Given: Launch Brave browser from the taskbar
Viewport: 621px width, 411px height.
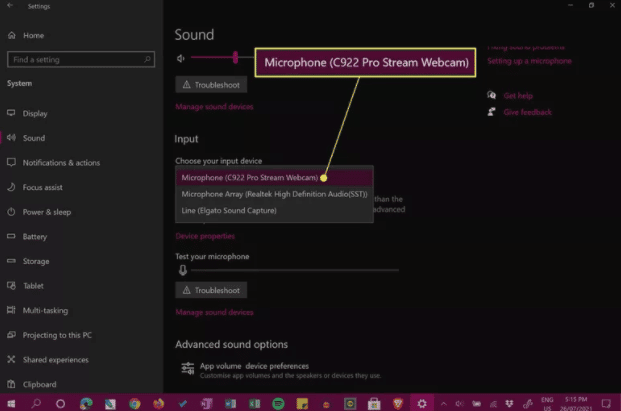Looking at the screenshot, I should 398,403.
